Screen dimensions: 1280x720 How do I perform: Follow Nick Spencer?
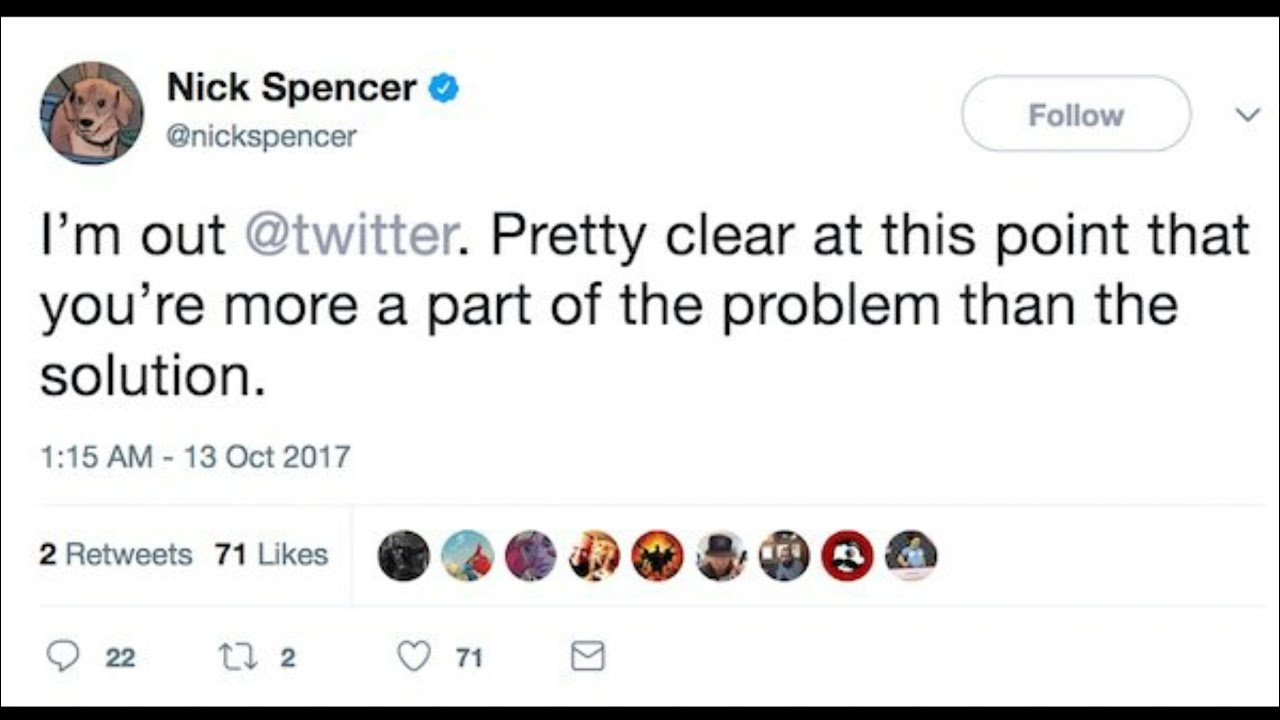click(x=1076, y=114)
